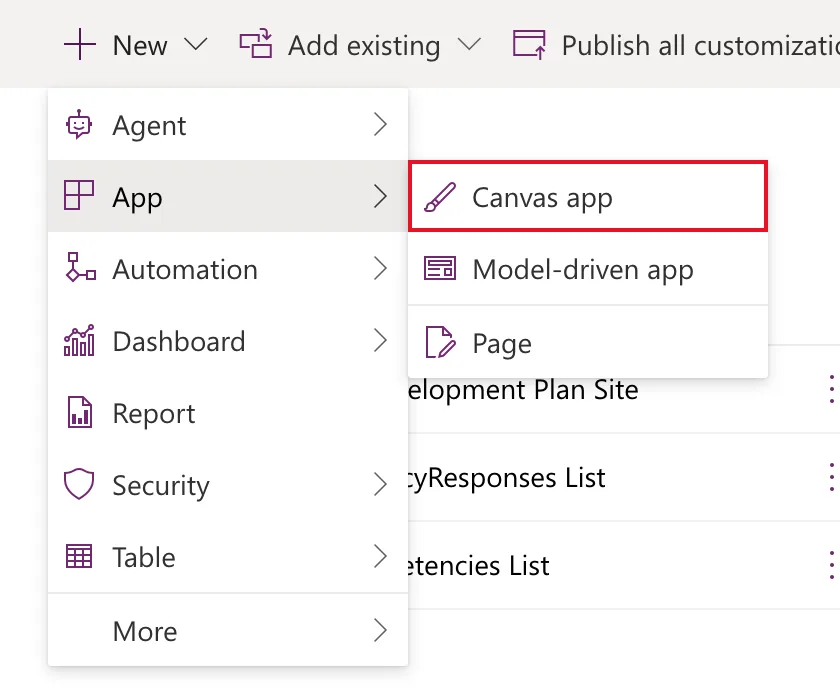Select Dashboard menu item
The width and height of the screenshot is (840, 688).
click(228, 340)
